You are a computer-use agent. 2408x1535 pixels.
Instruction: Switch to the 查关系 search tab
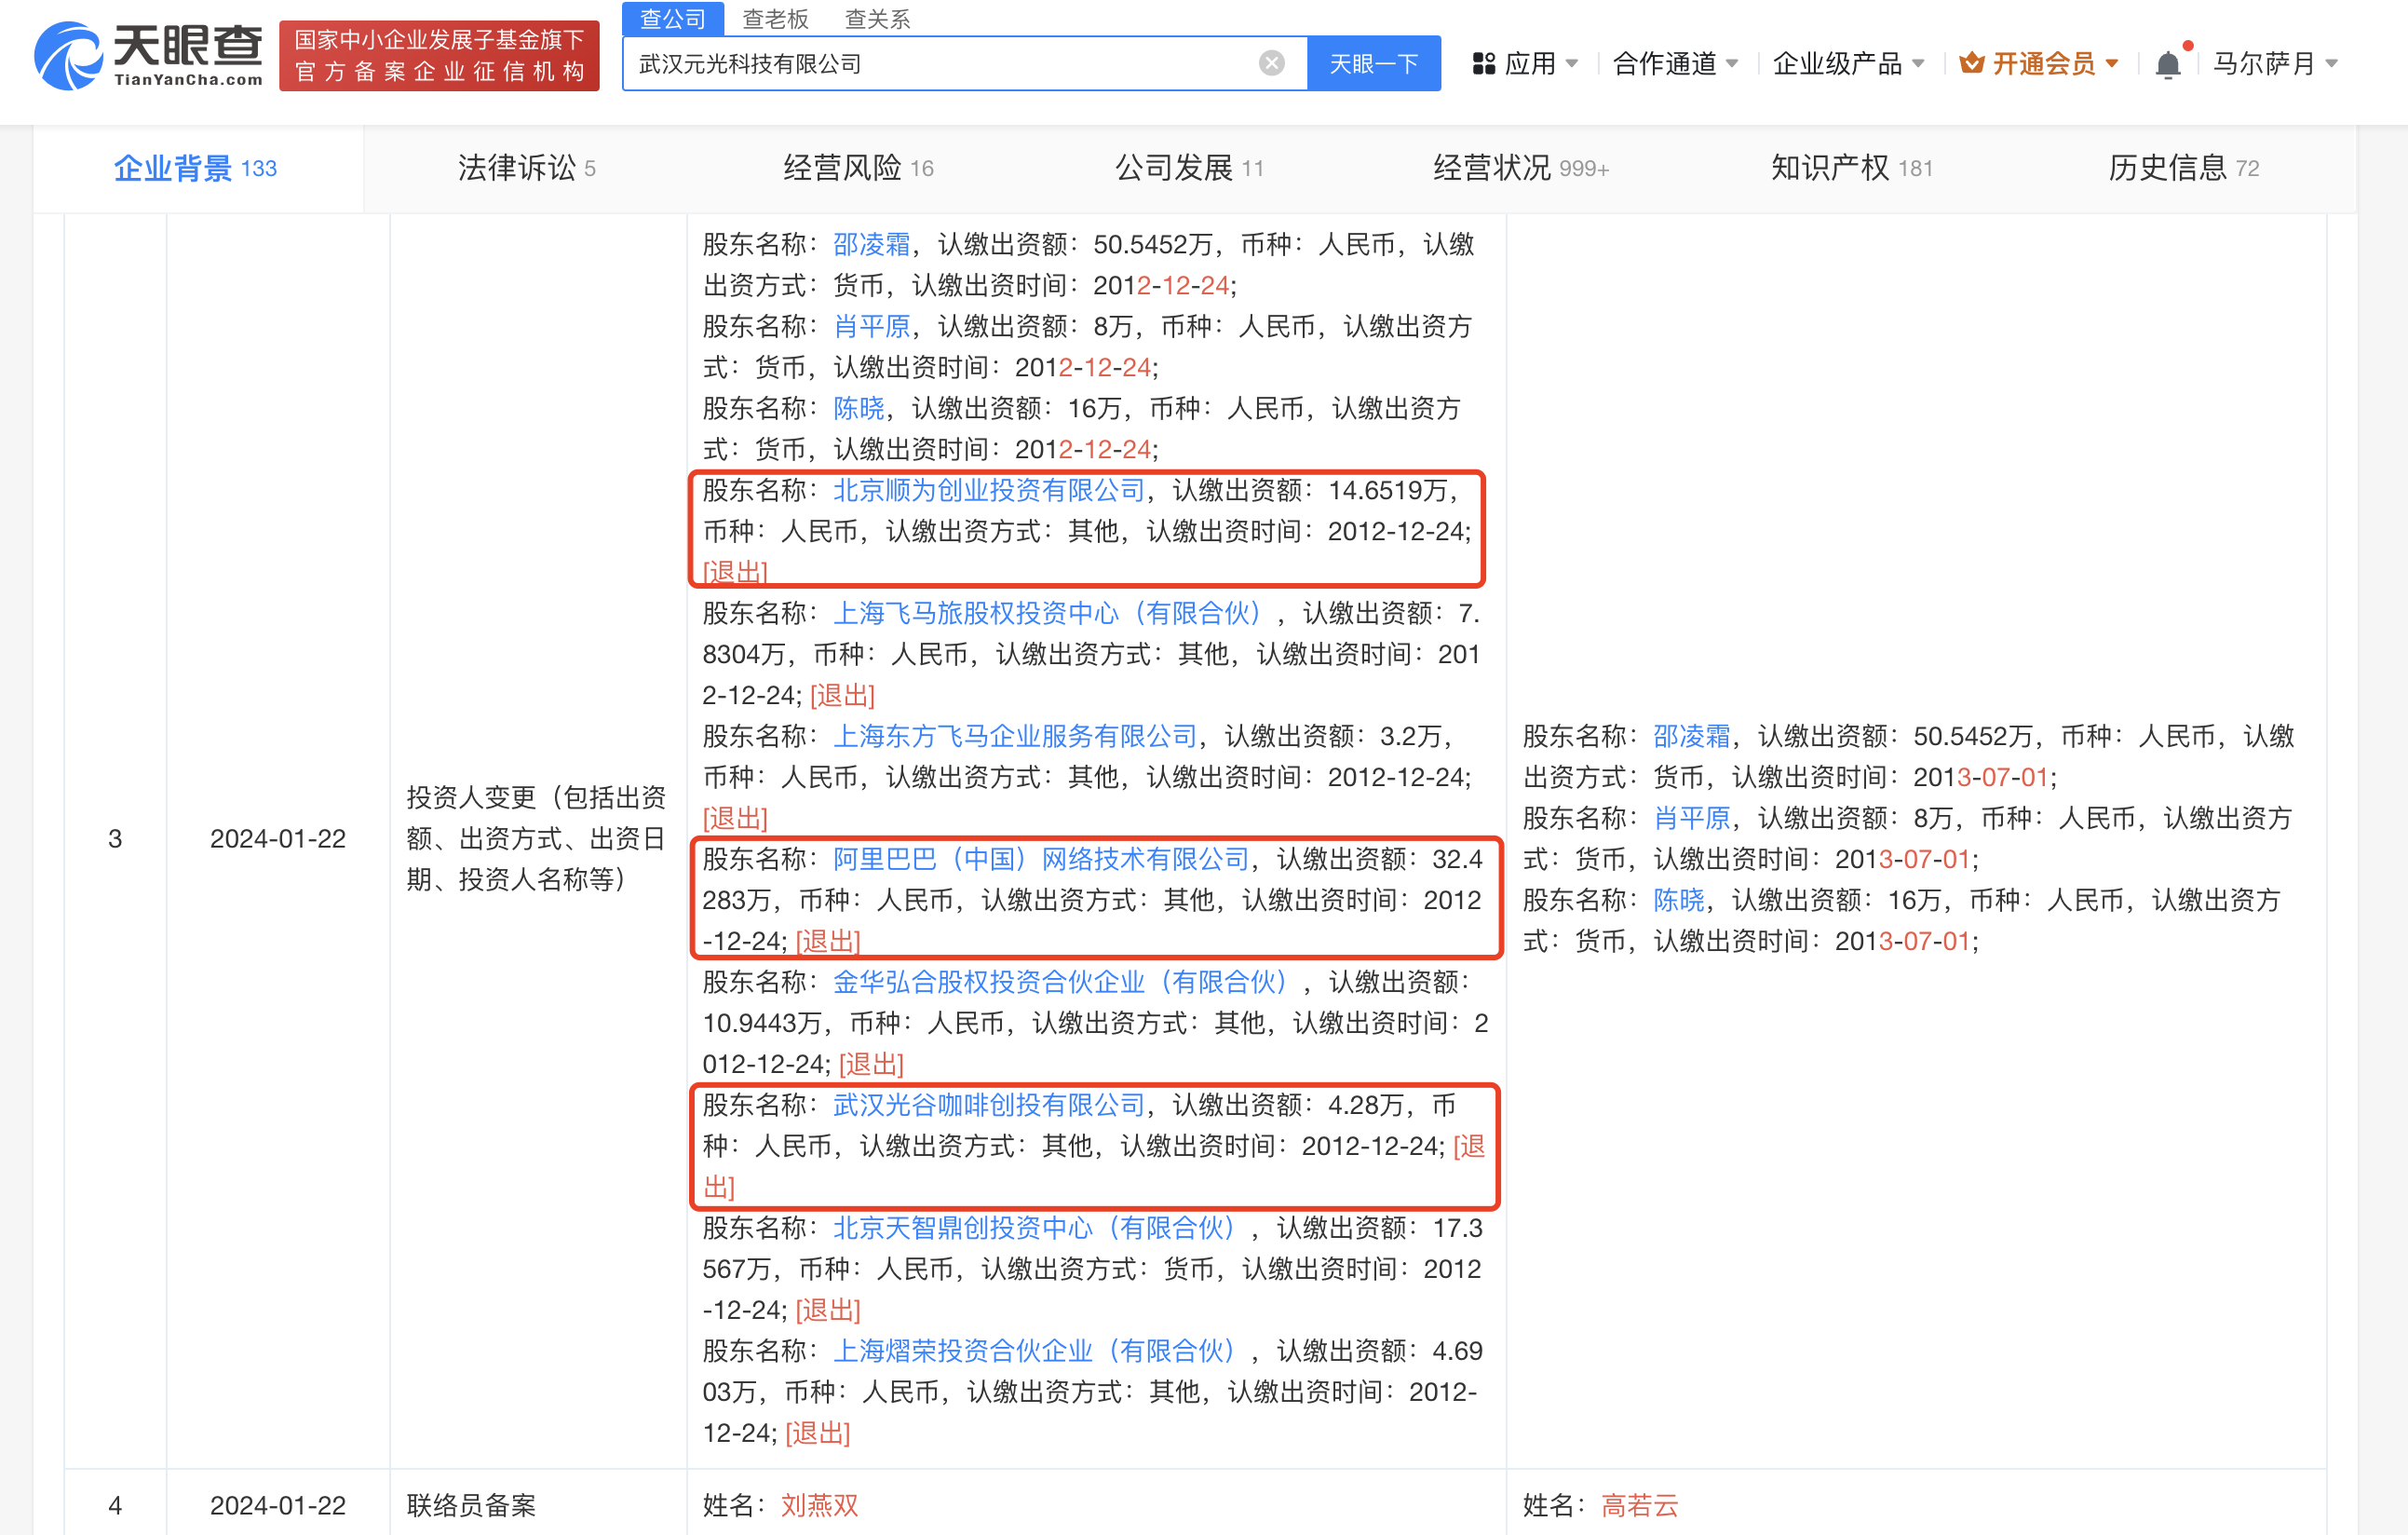coord(877,19)
